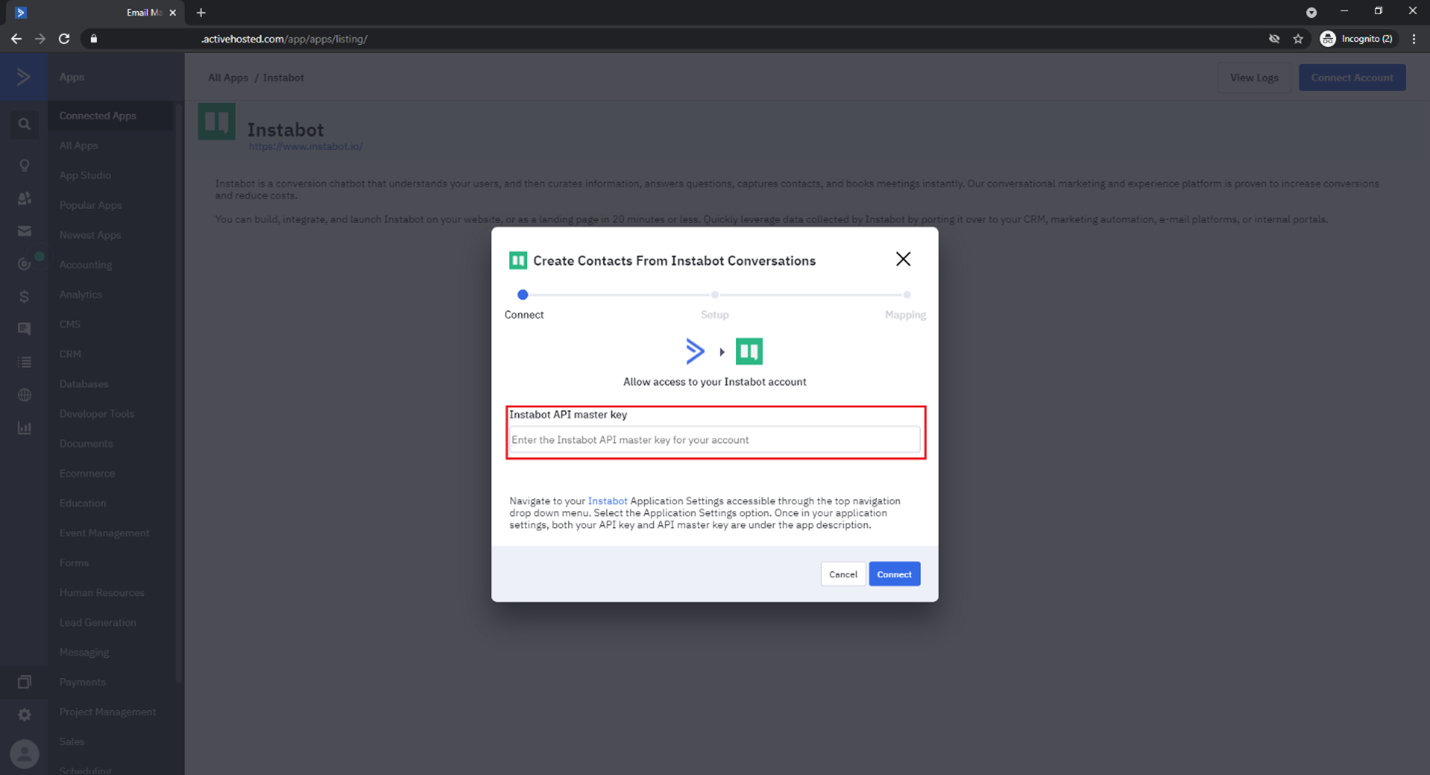Open Payments category

pyautogui.click(x=82, y=682)
